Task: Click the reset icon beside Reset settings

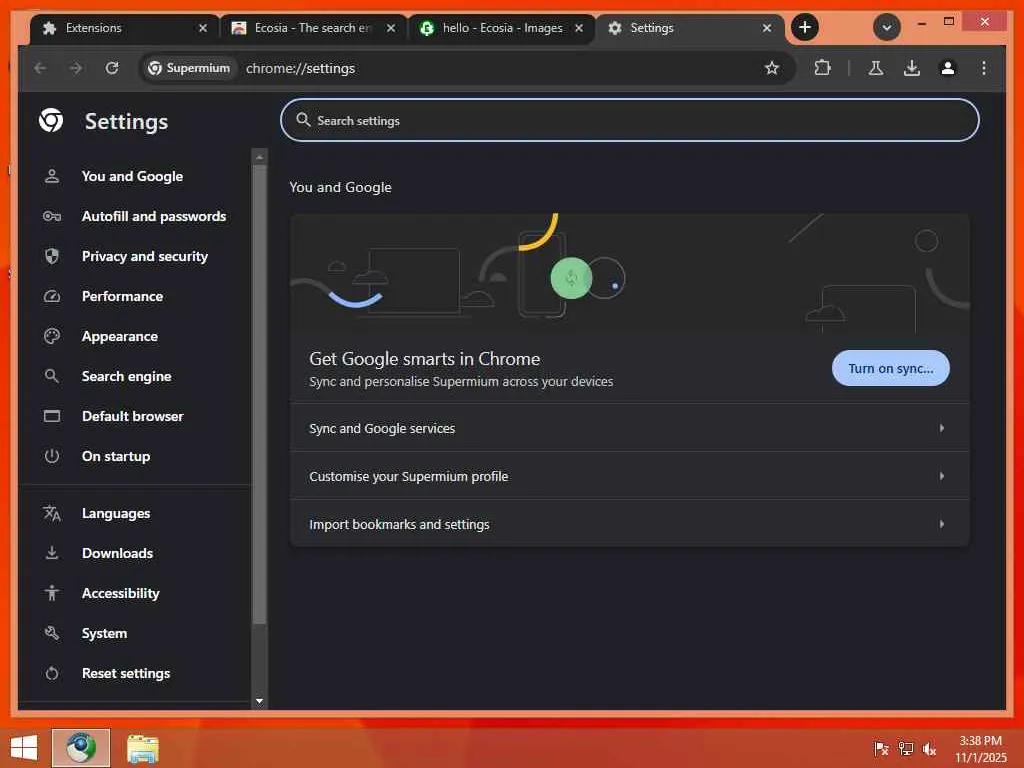Action: pos(52,673)
